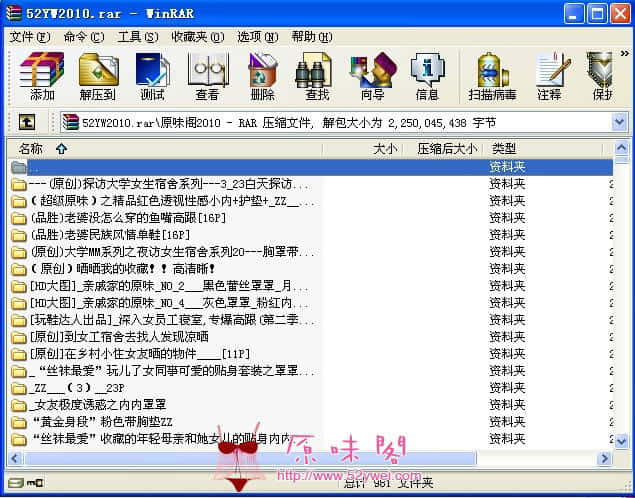Click the drive icon in status bar

[x=16, y=483]
